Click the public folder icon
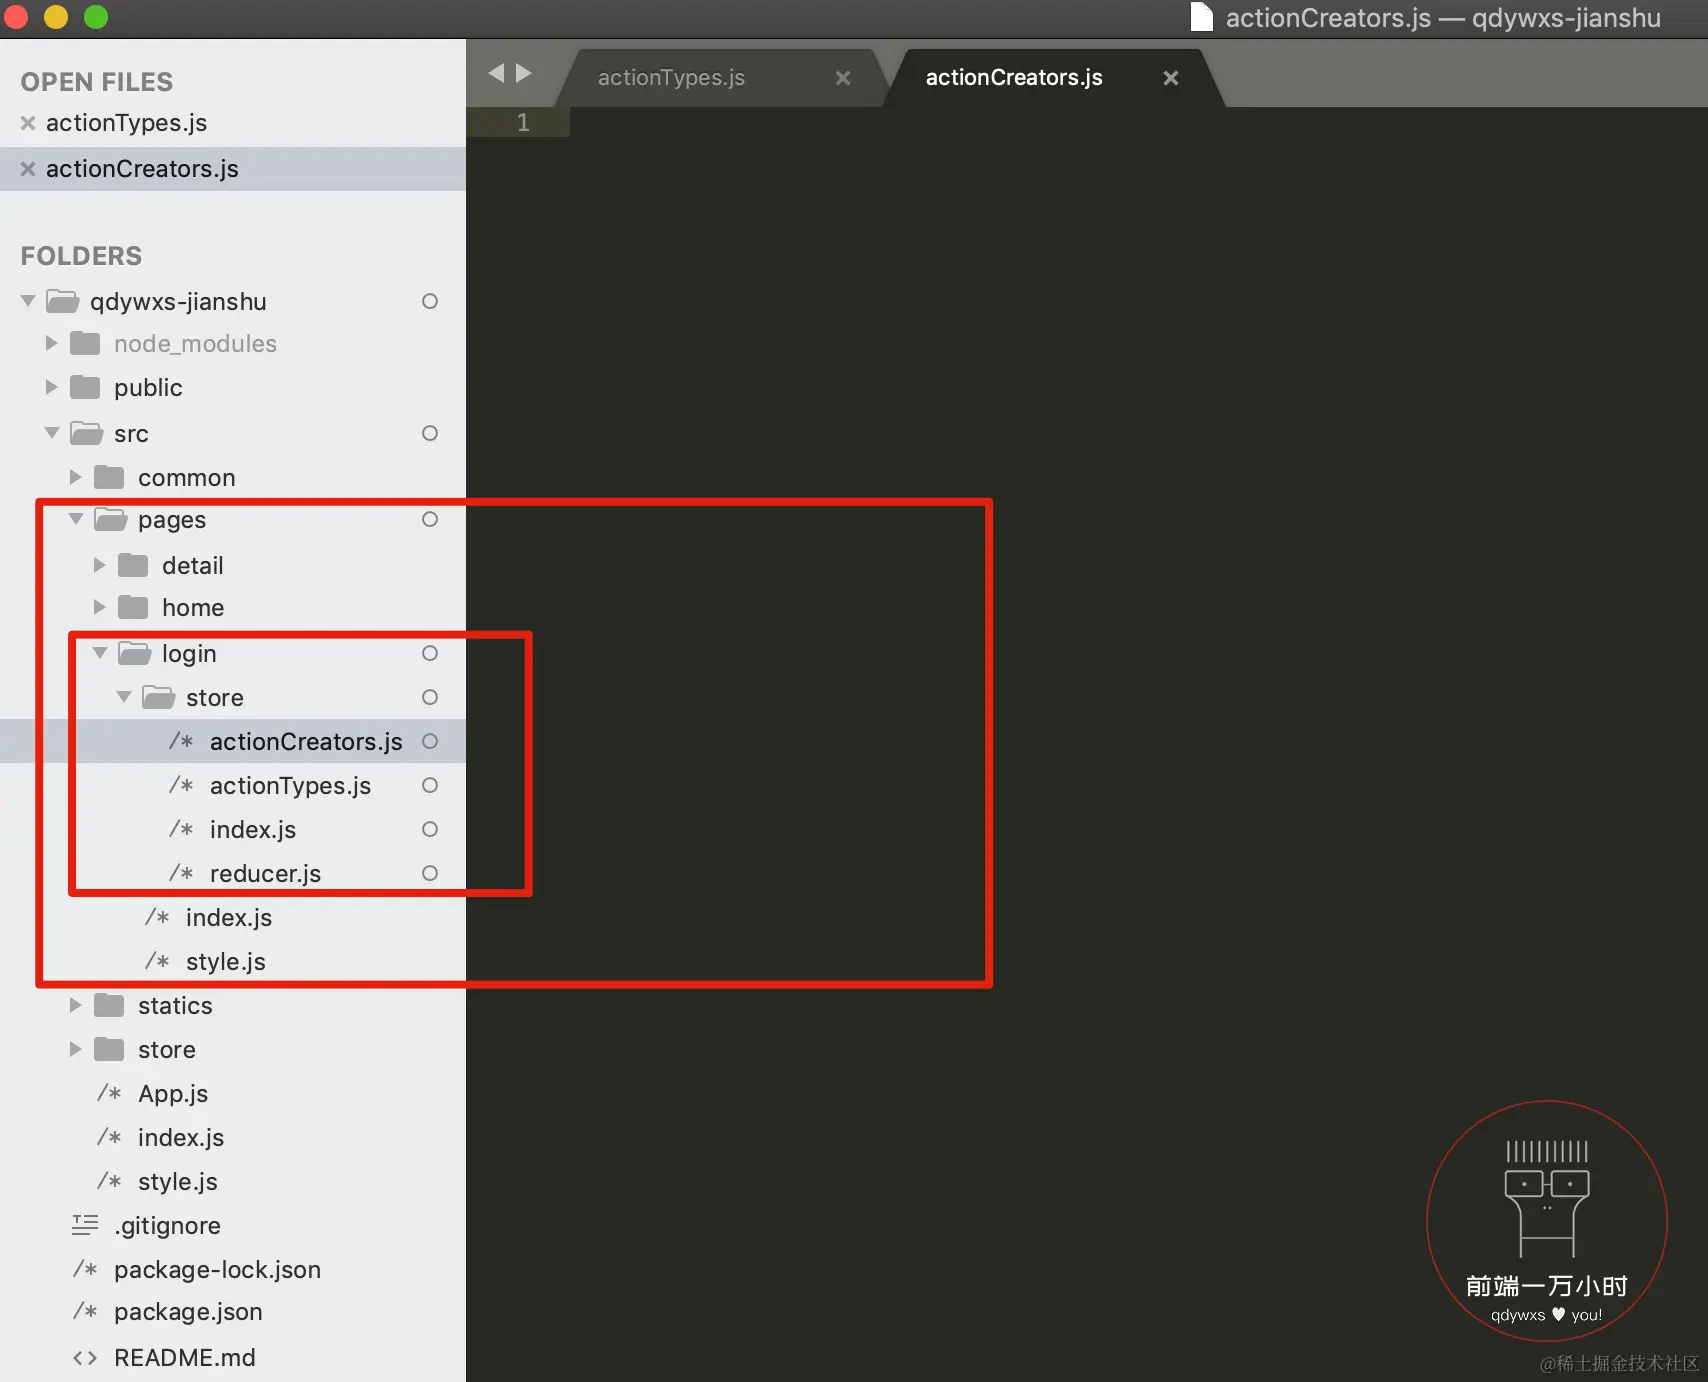 coord(85,387)
